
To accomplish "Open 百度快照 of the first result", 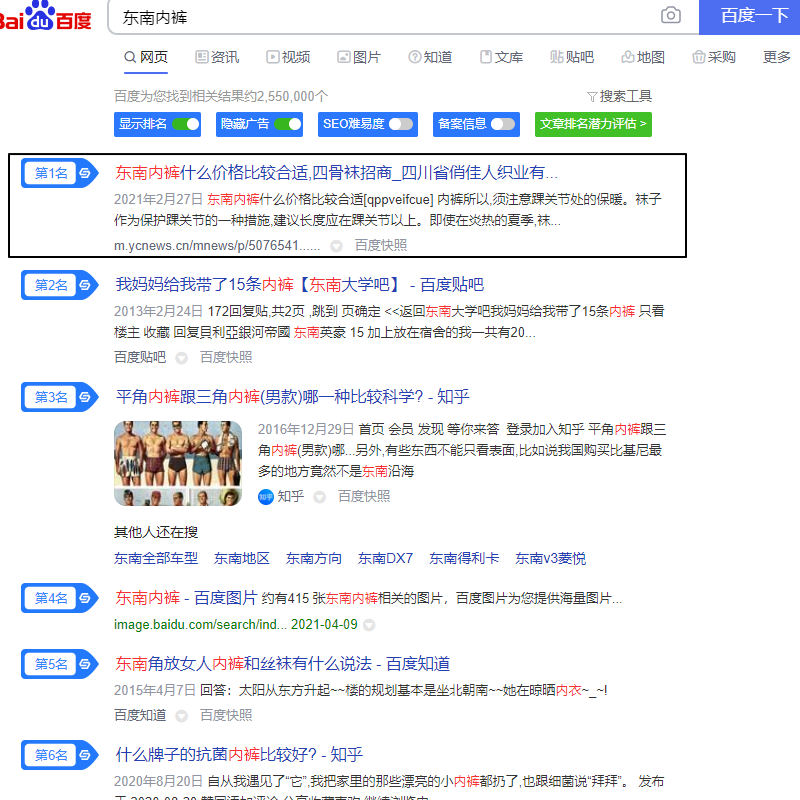I will tap(381, 245).
